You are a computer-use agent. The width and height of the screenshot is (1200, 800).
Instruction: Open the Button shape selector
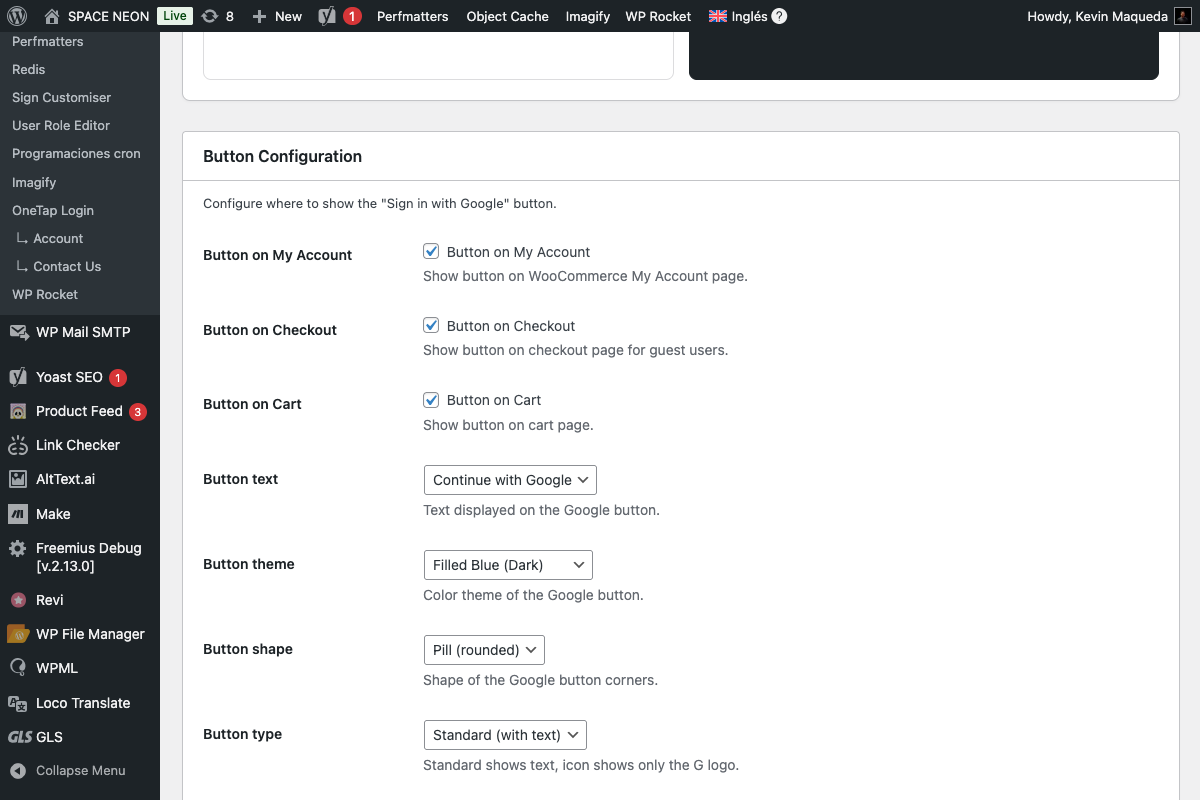pyautogui.click(x=484, y=649)
